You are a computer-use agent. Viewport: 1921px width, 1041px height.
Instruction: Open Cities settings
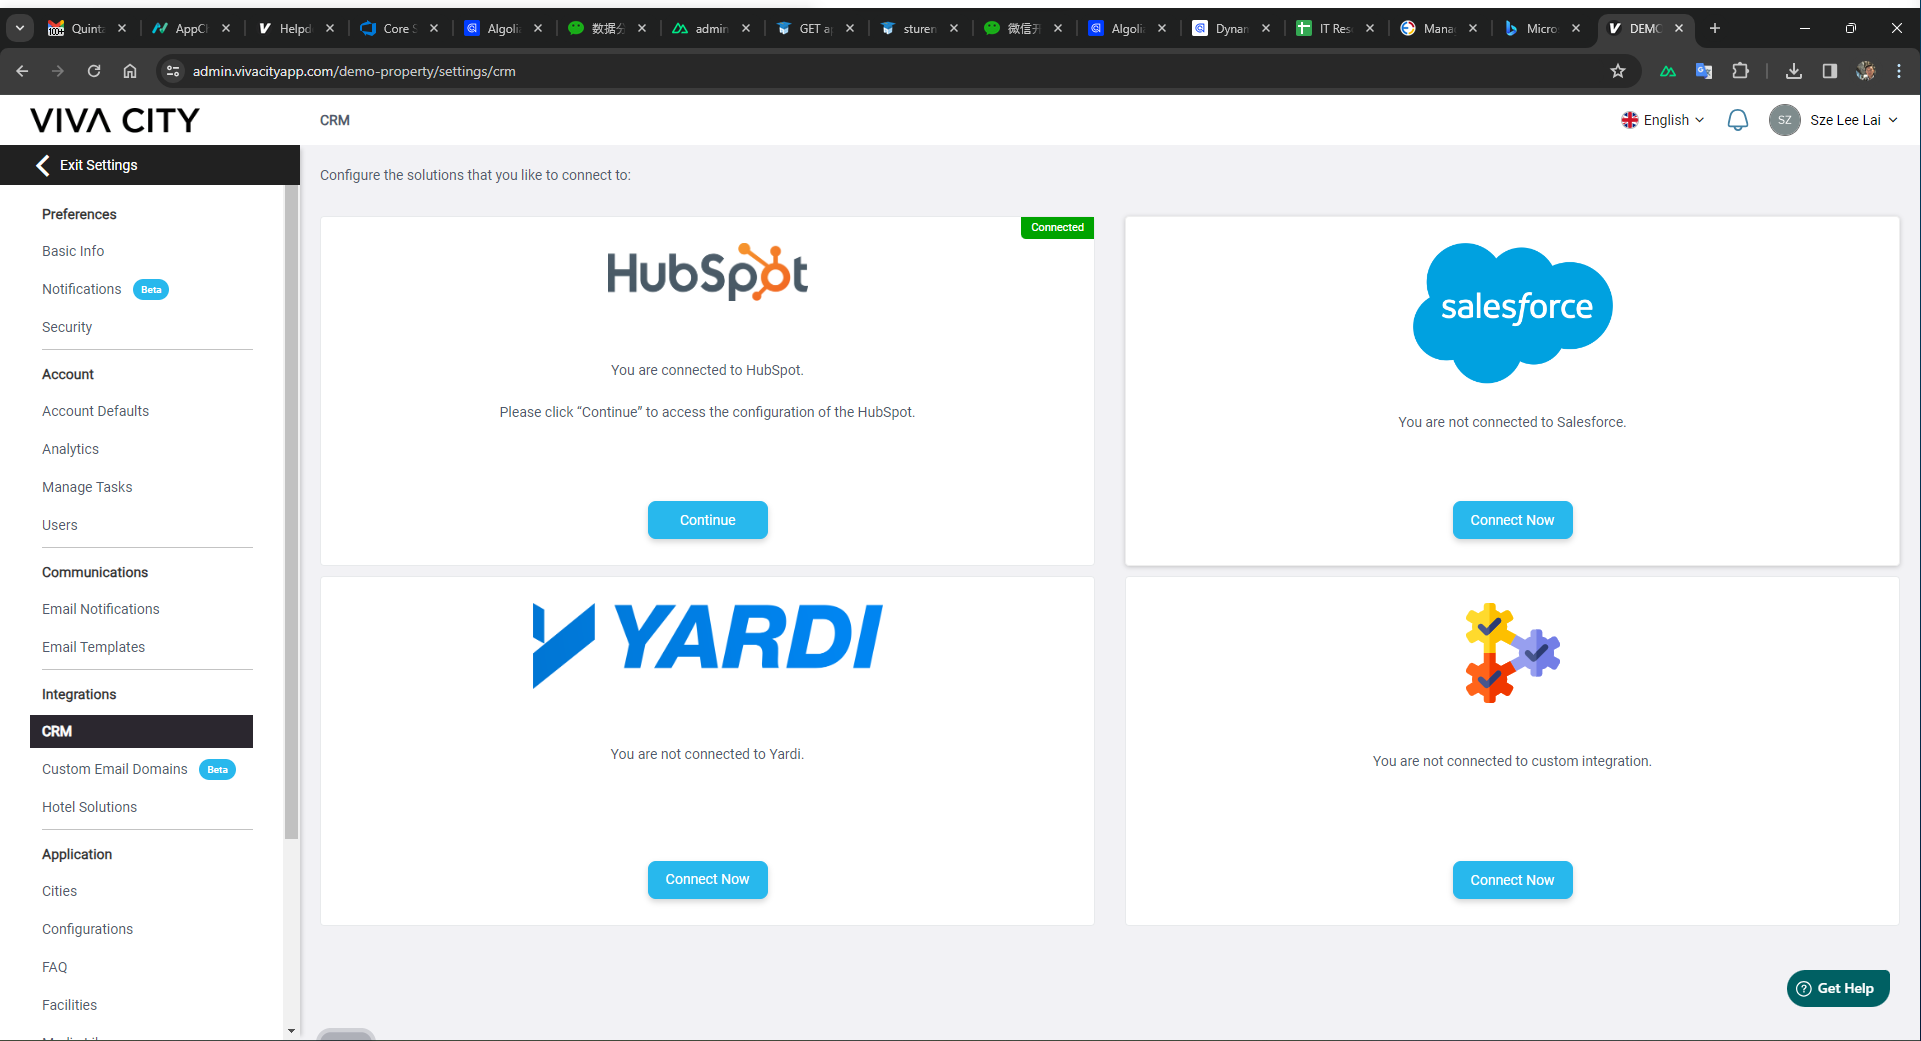(59, 891)
